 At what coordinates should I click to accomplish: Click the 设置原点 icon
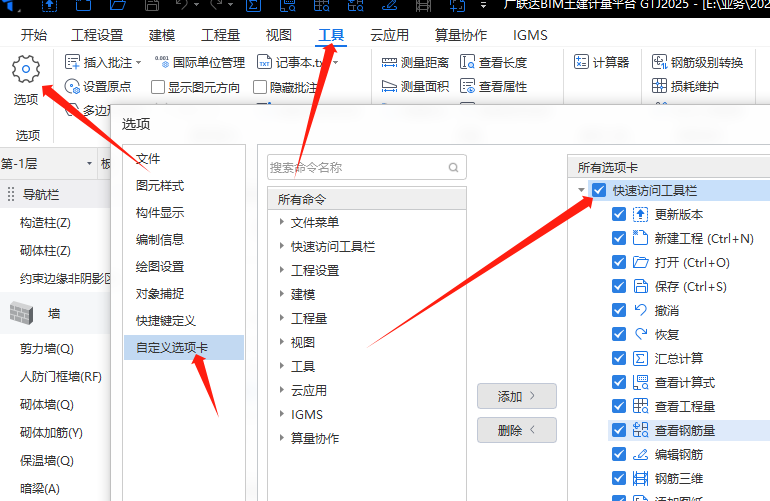coord(72,87)
